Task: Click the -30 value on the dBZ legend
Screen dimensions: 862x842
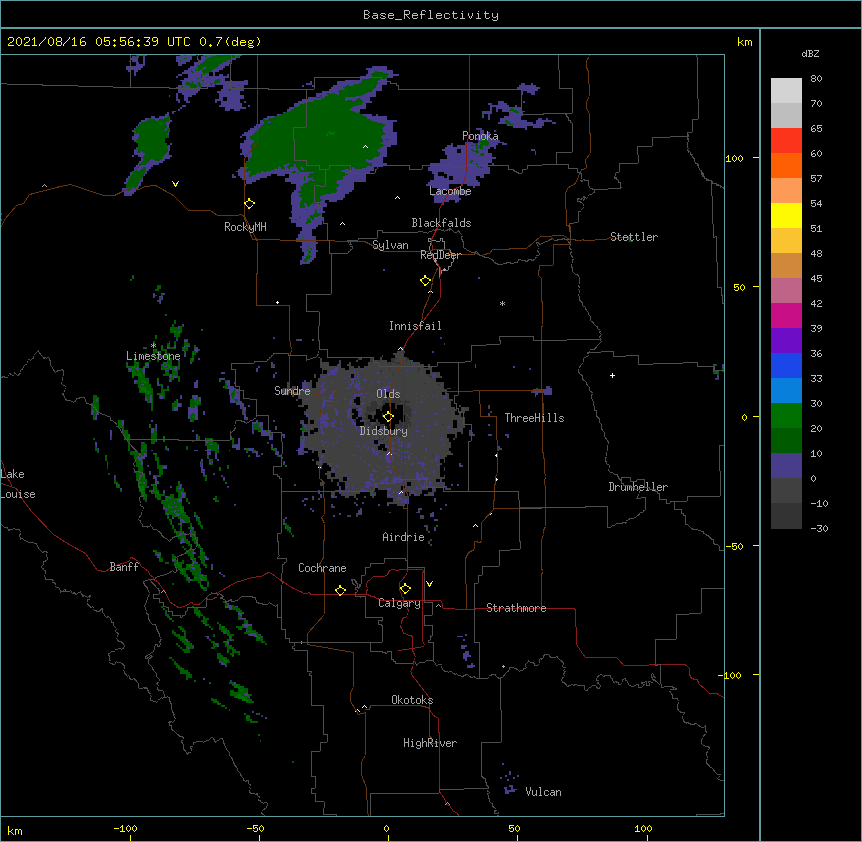Action: coord(819,528)
